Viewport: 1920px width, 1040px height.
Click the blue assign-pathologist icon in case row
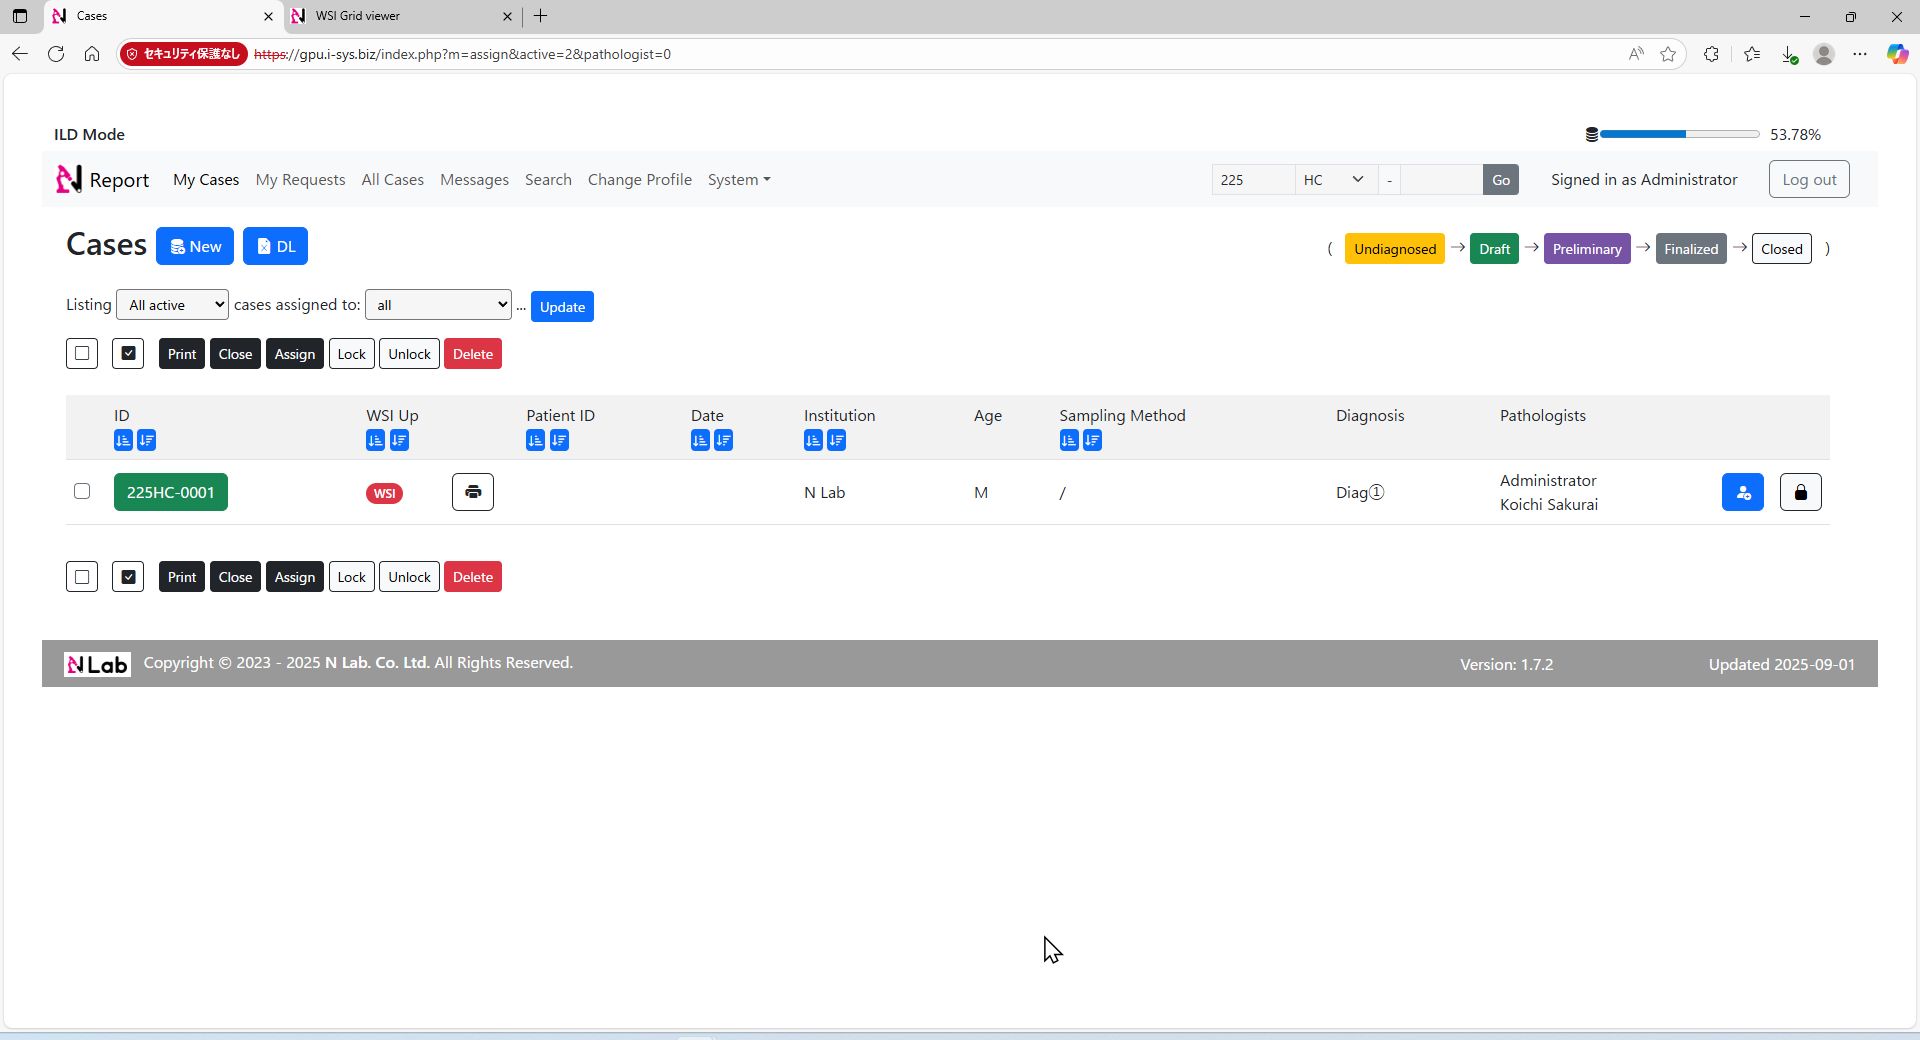pos(1742,492)
